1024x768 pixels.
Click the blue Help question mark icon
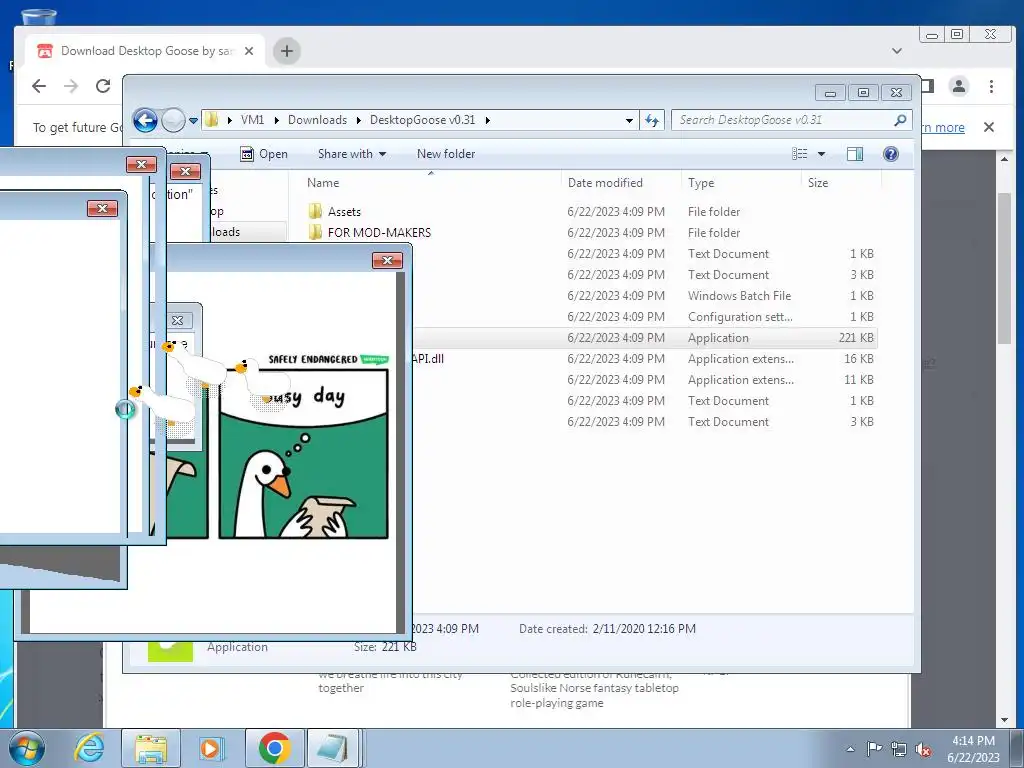click(891, 154)
